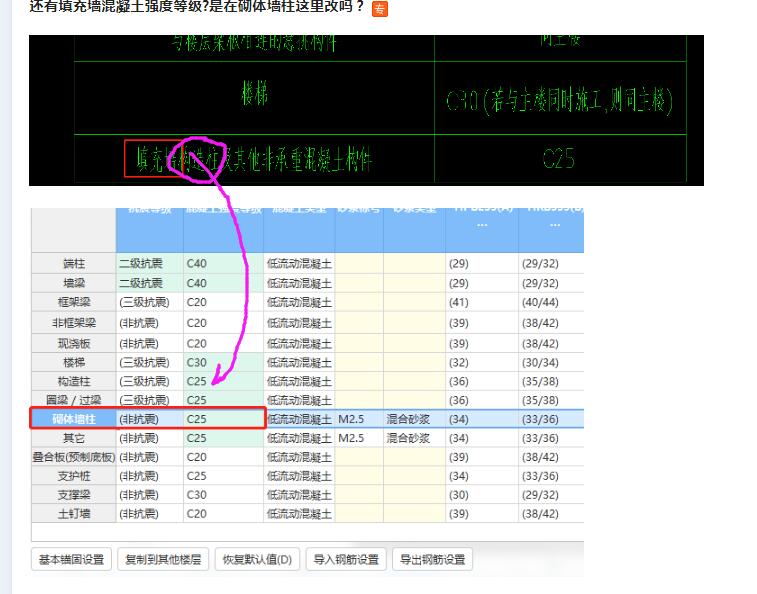Select the highlighted 砌体墙柱 row header

pos(74,419)
